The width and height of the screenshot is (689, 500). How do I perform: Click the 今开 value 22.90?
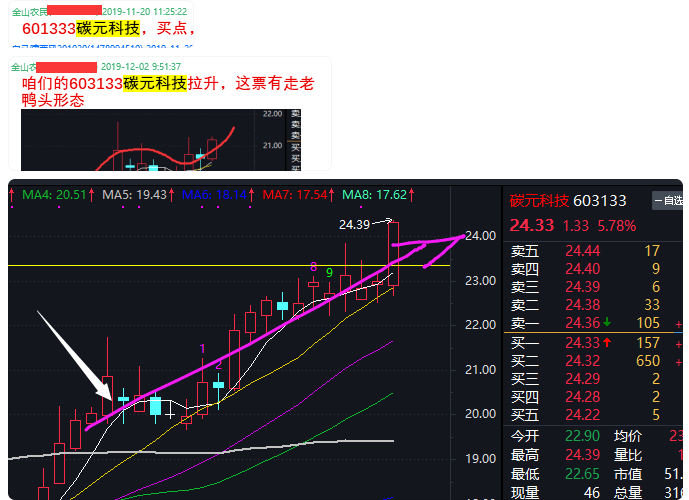[x=582, y=436]
